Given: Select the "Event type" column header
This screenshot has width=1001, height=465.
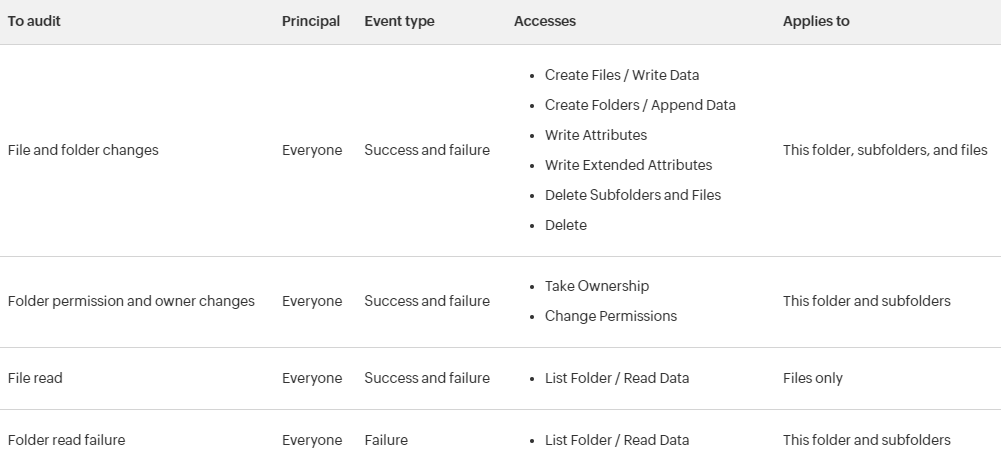Looking at the screenshot, I should click(399, 21).
